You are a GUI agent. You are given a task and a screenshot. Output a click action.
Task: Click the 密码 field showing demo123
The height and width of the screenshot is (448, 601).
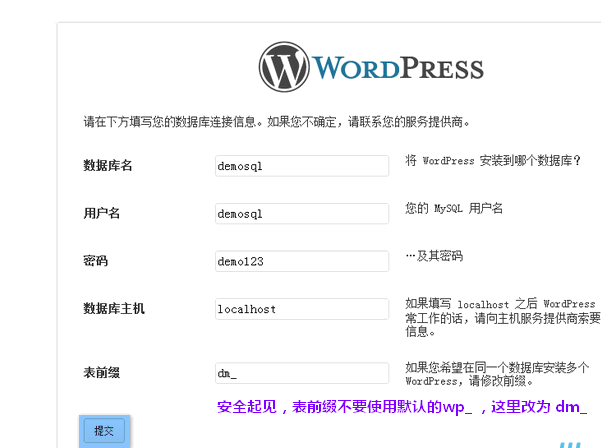(x=302, y=261)
